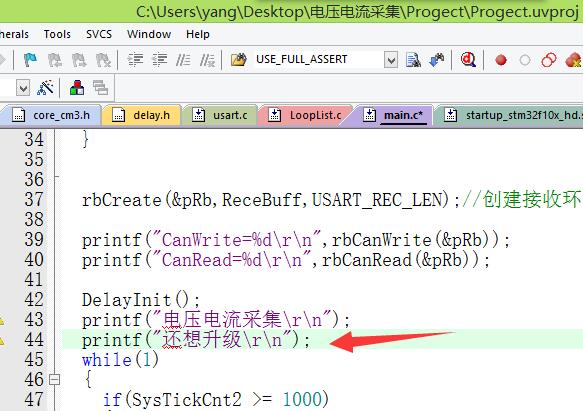Screen dimensions: 583x411
Task: Click incremental find binoculars icon
Action: point(437,60)
